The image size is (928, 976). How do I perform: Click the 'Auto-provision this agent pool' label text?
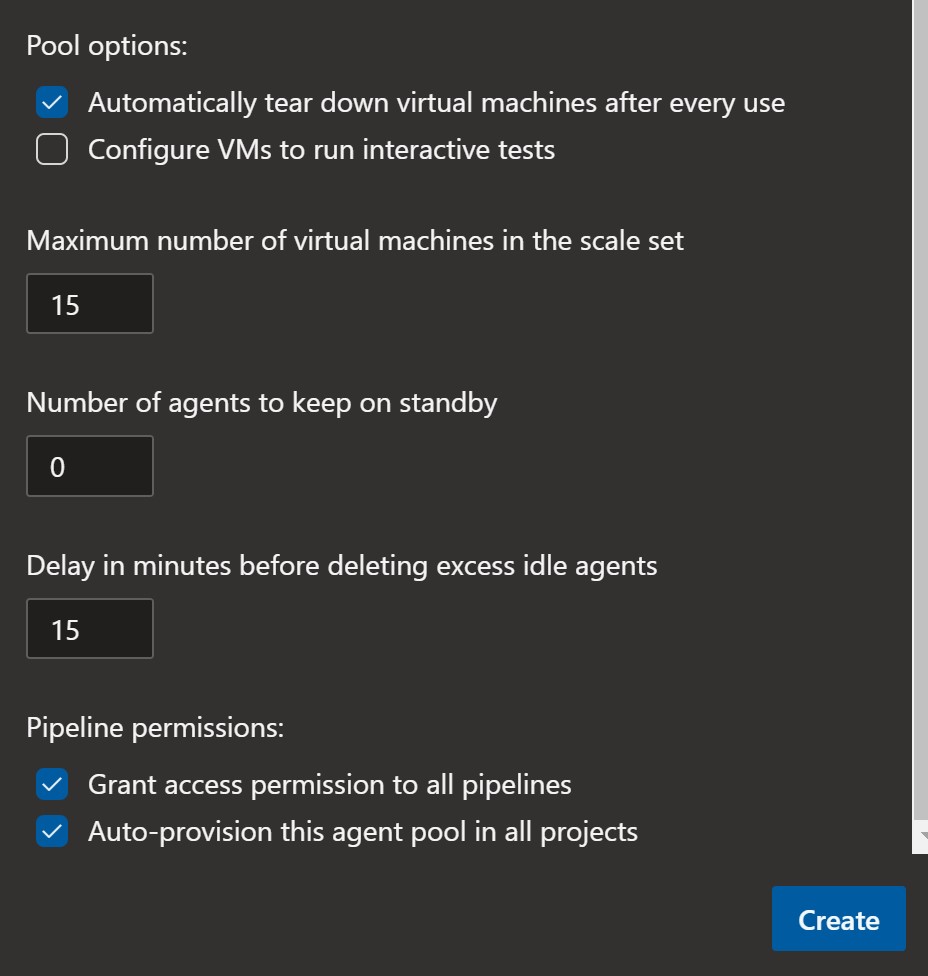[363, 832]
